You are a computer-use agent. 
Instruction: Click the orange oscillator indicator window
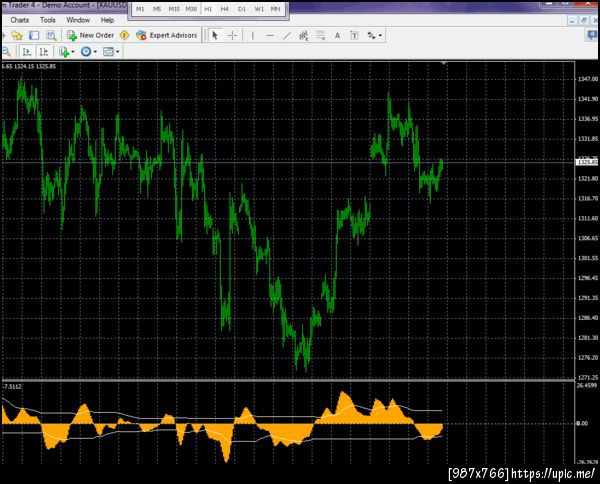pyautogui.click(x=288, y=423)
